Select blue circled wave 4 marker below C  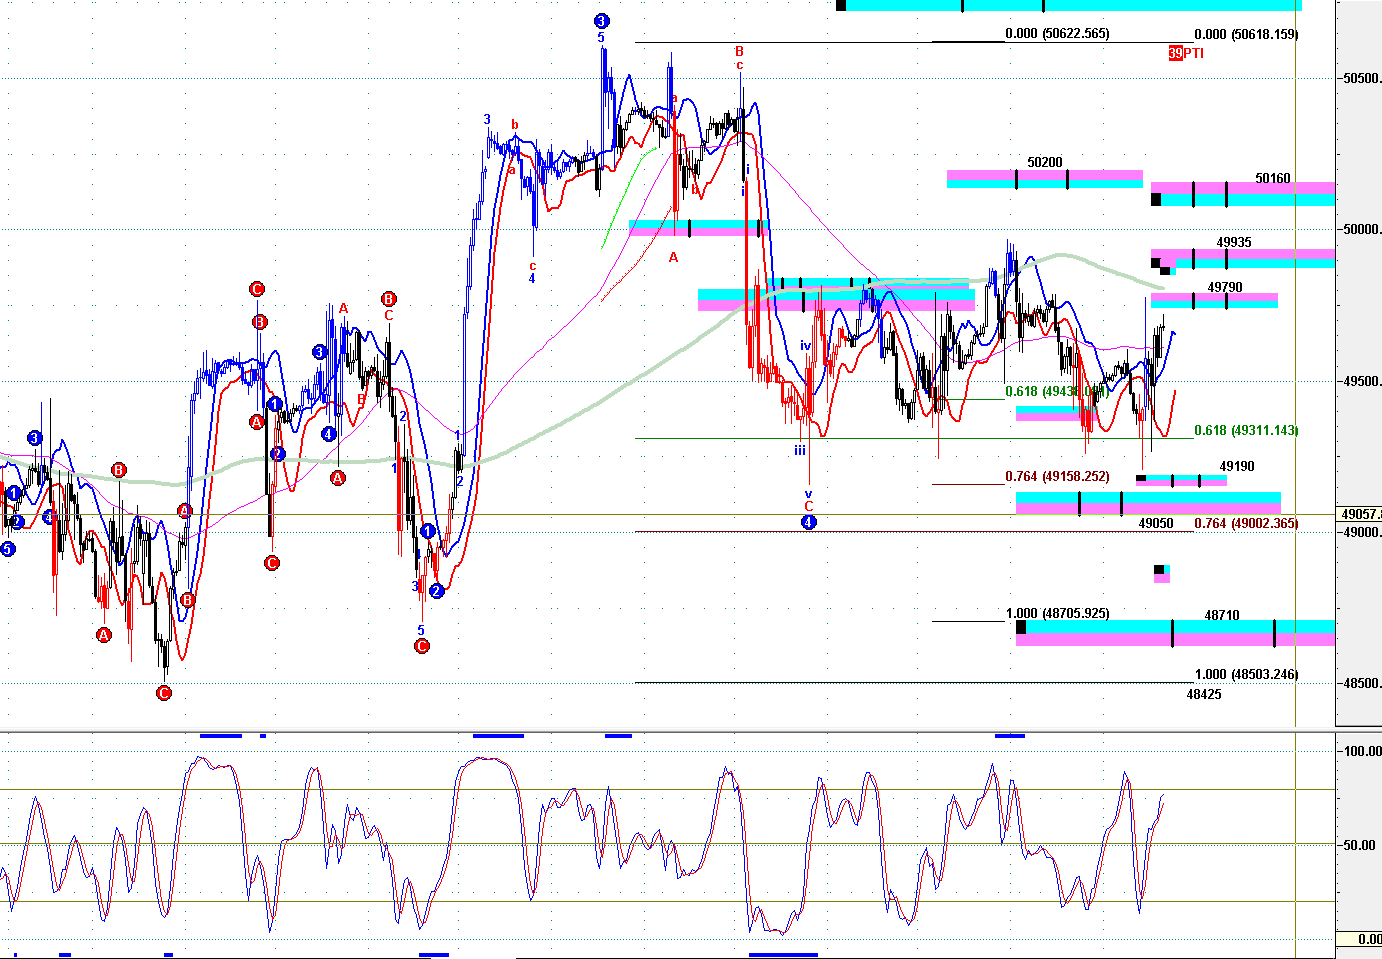pyautogui.click(x=809, y=522)
